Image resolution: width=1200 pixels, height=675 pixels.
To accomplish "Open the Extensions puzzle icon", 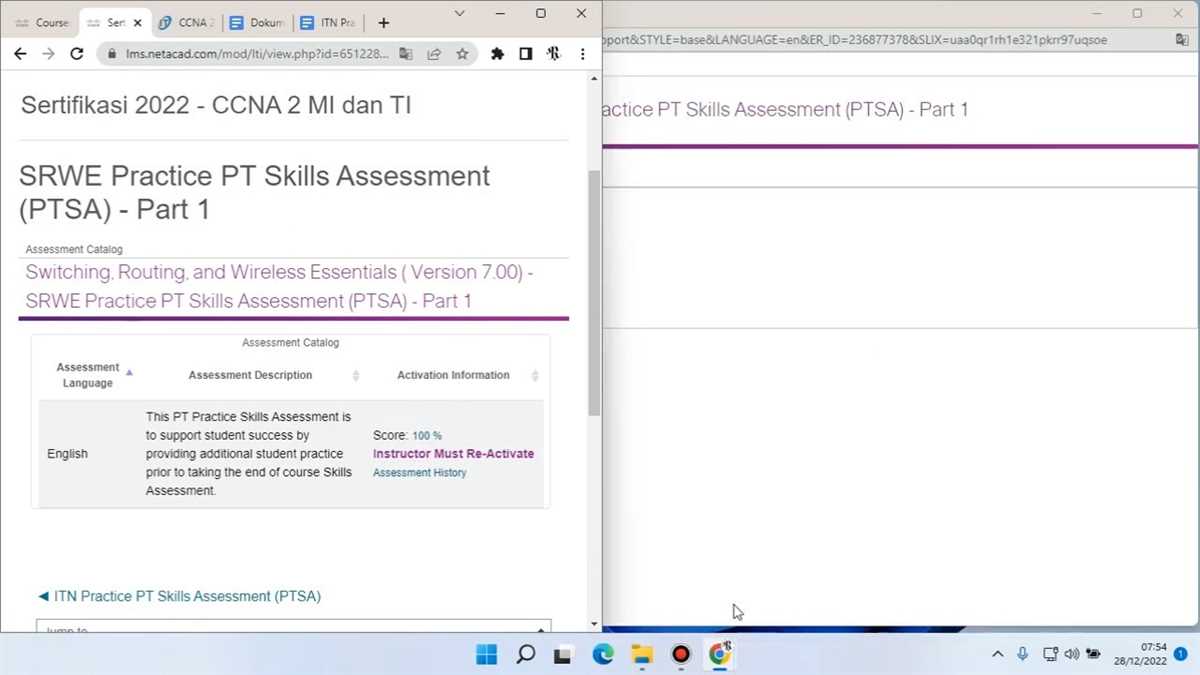I will (x=497, y=54).
